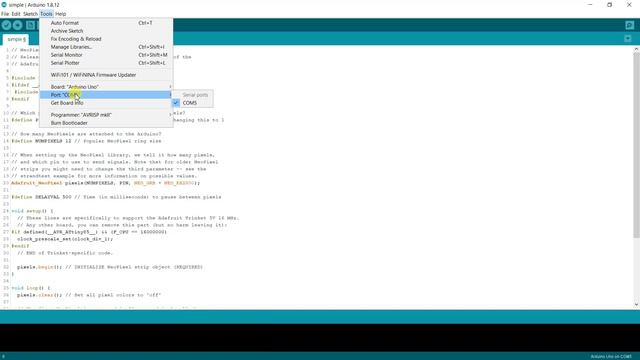Click the black console output area
This screenshot has width=640, height=360.
320,338
